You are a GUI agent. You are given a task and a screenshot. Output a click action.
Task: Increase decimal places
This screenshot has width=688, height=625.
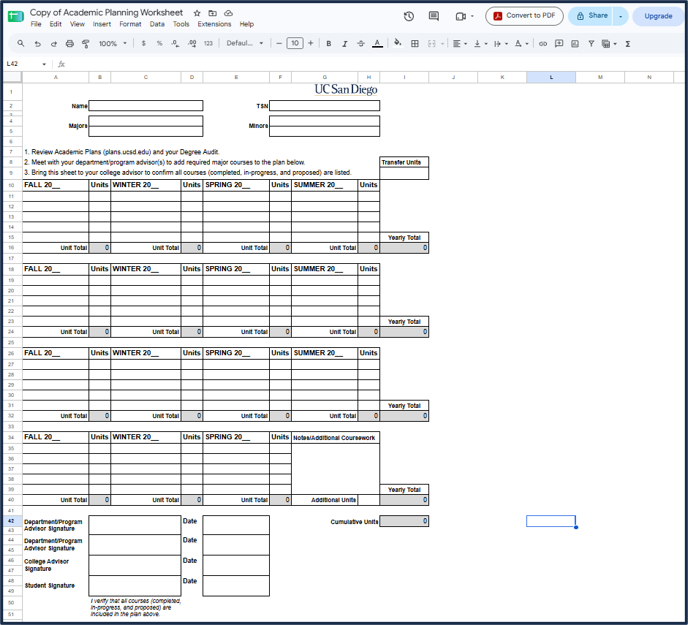pyautogui.click(x=192, y=43)
